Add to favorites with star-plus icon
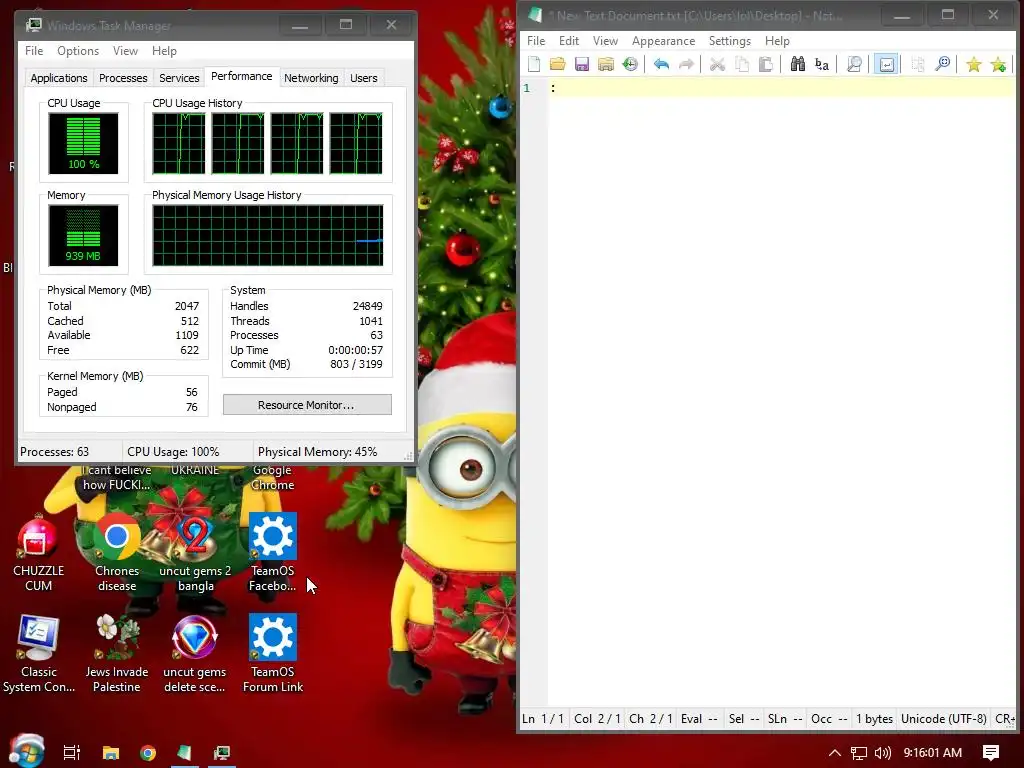Screen dimensions: 1024x768 tap(998, 64)
